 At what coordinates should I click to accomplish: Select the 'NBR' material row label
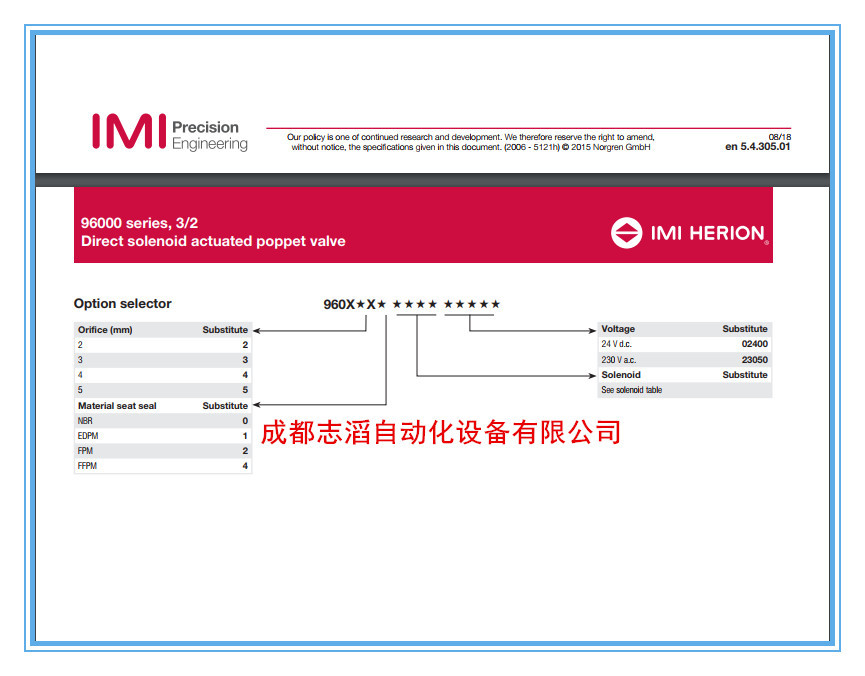coord(85,420)
